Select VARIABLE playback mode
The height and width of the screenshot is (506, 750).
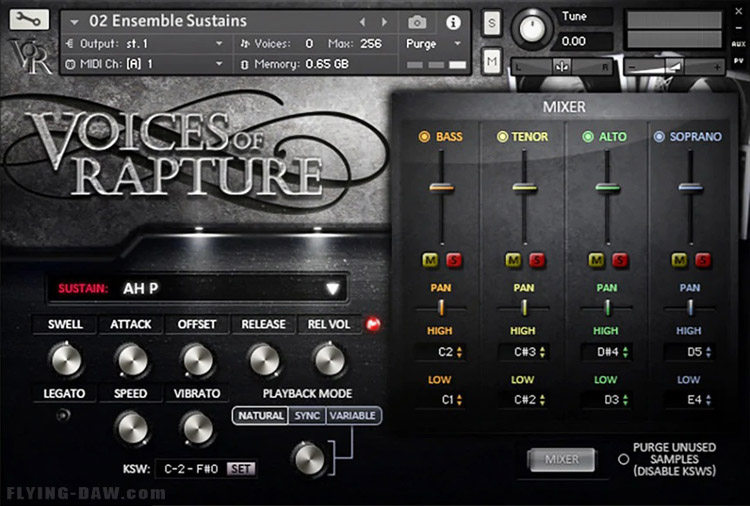tap(353, 416)
